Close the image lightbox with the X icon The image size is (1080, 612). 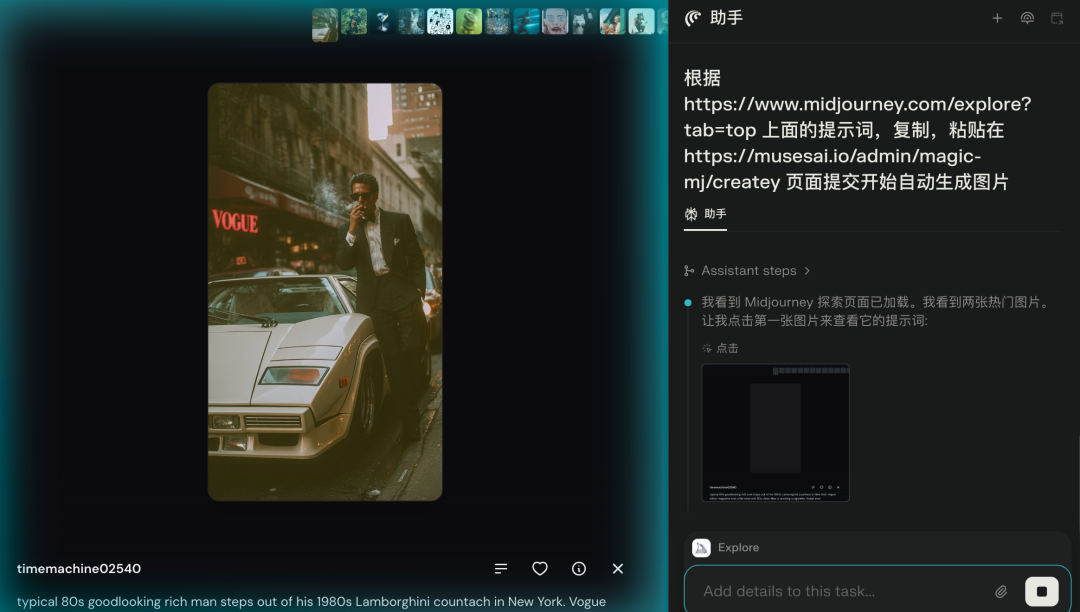tap(618, 569)
